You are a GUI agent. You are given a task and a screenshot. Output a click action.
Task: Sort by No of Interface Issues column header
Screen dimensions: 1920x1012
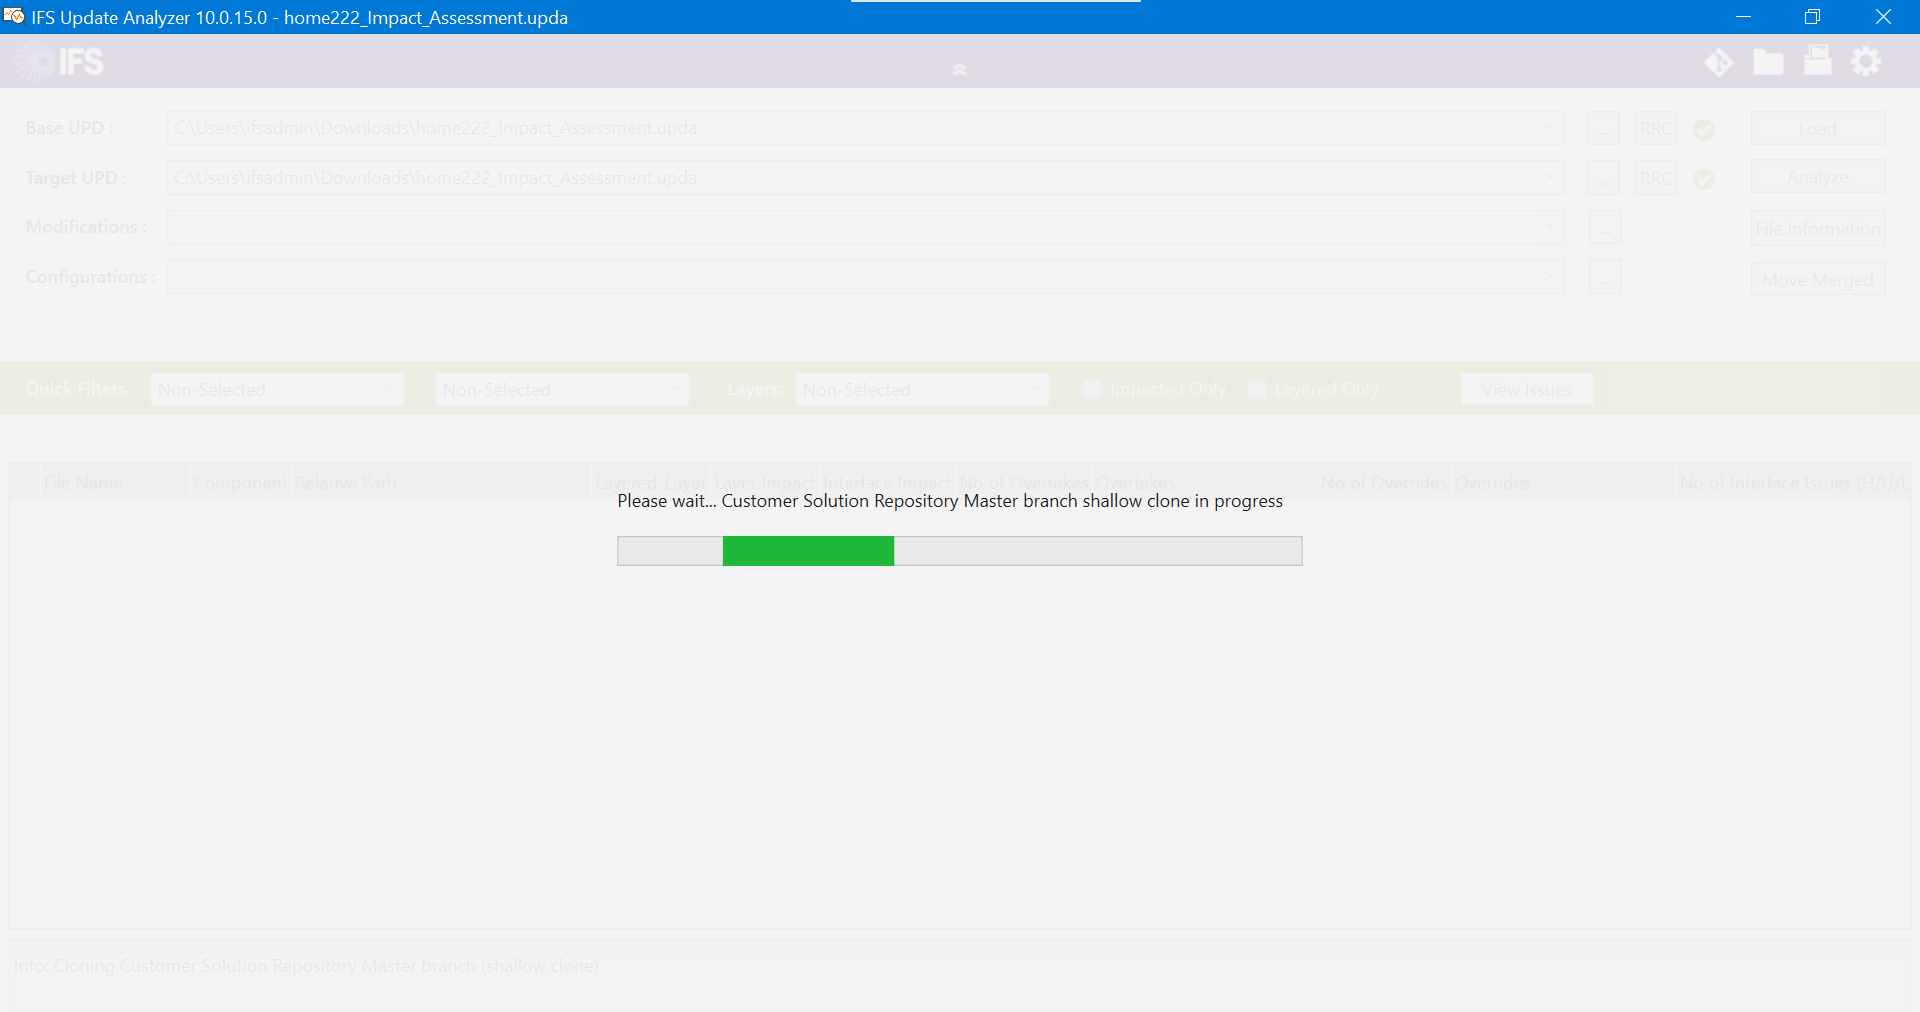(x=1793, y=482)
